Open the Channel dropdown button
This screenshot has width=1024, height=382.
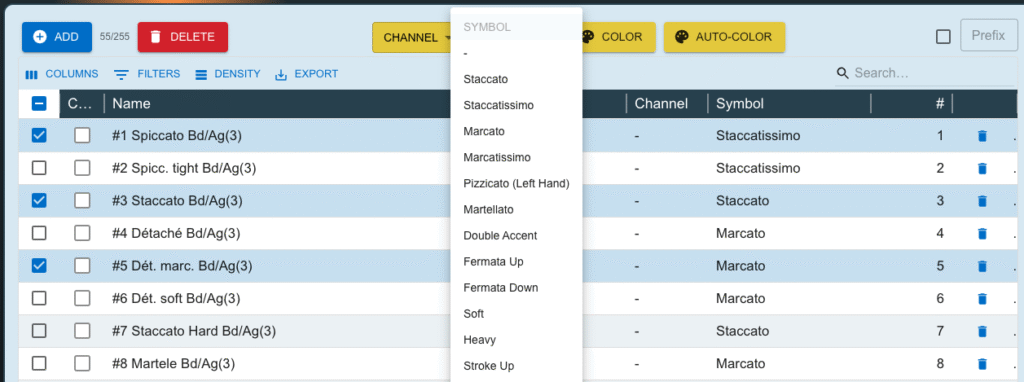point(411,37)
